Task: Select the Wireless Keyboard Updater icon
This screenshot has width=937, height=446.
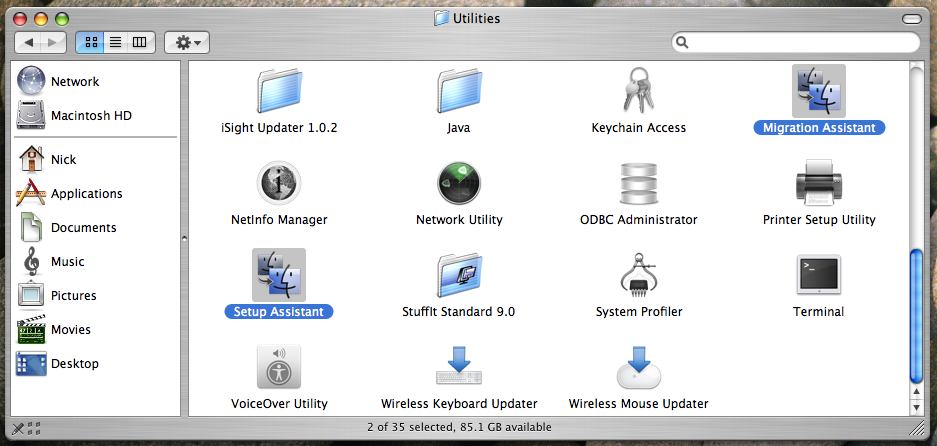Action: [x=459, y=365]
